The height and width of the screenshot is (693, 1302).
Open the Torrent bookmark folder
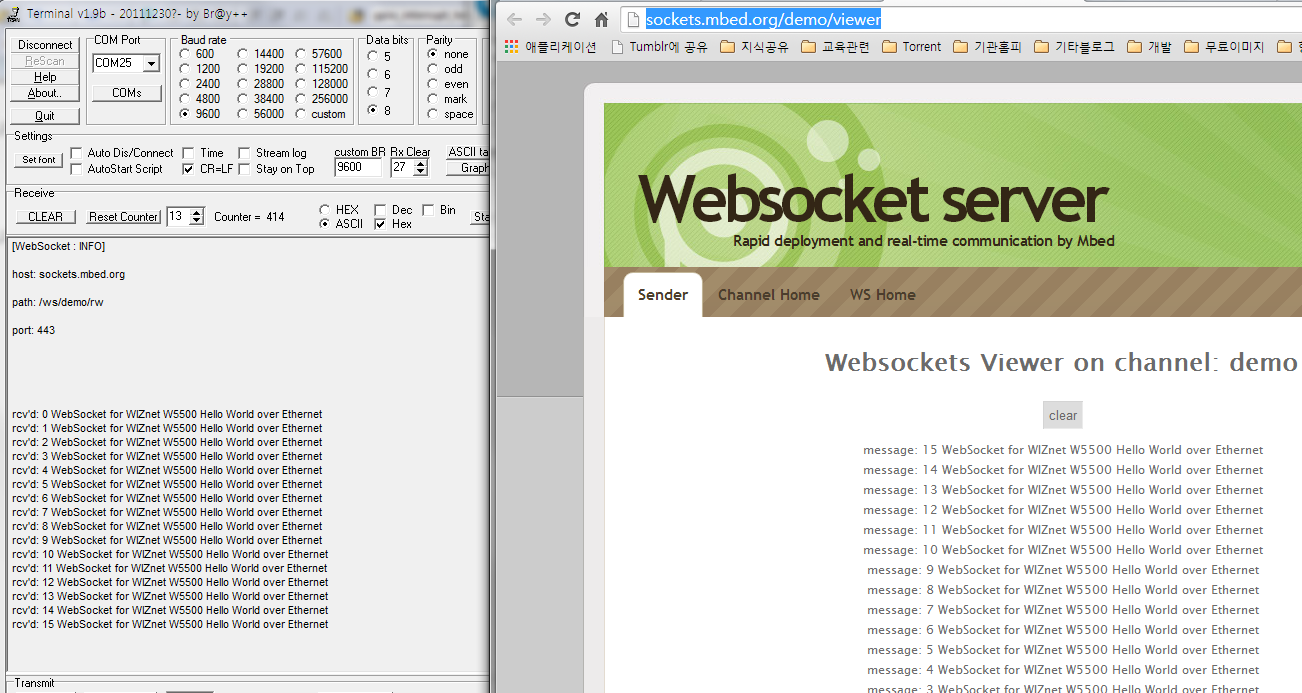[911, 47]
